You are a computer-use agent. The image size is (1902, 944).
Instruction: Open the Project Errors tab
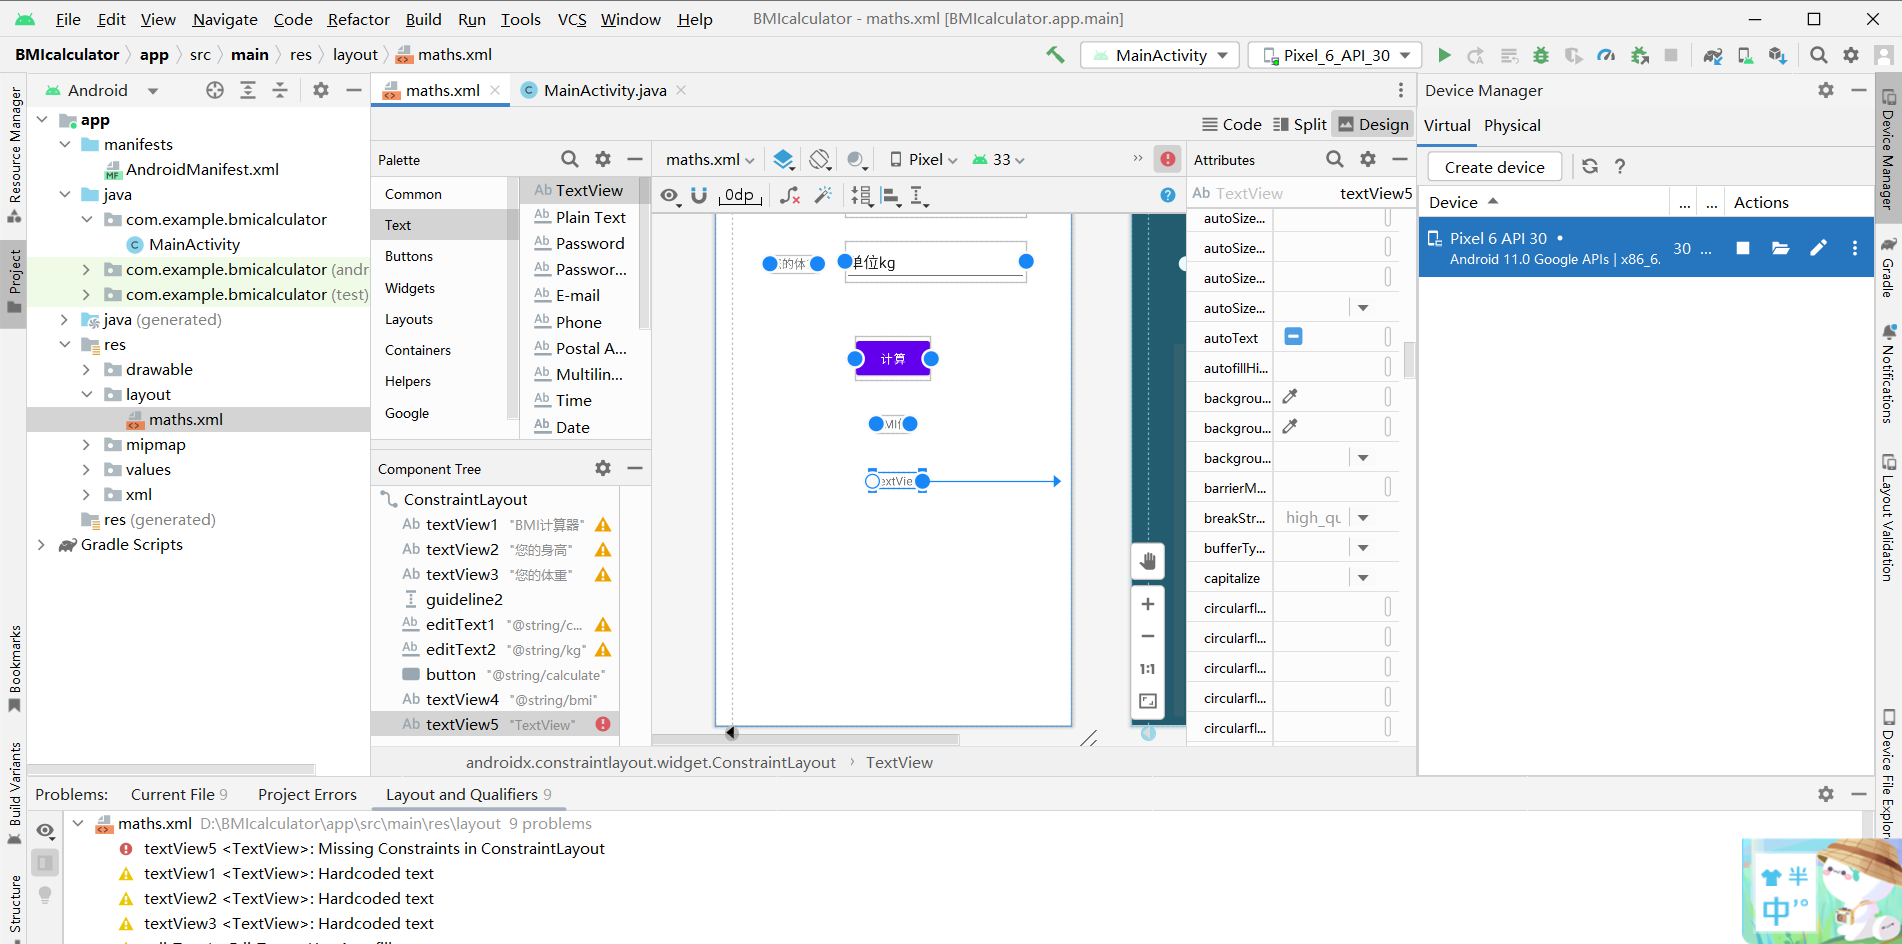[x=307, y=794]
